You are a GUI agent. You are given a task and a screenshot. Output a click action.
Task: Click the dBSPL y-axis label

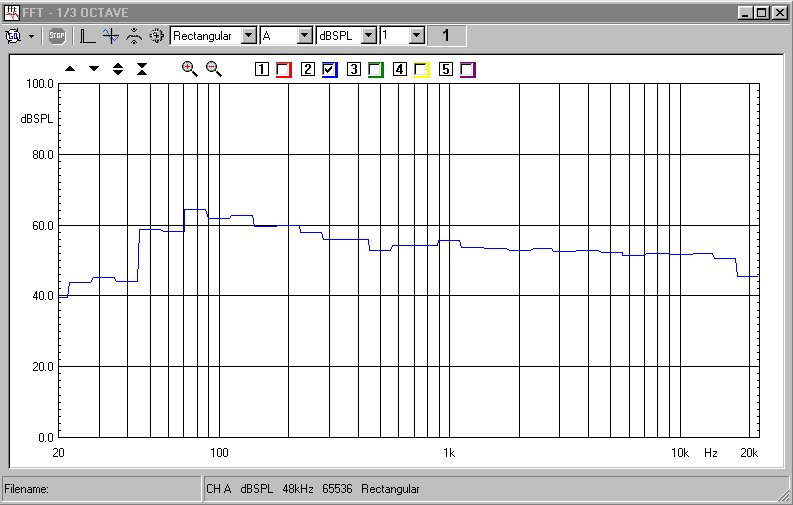pos(36,119)
